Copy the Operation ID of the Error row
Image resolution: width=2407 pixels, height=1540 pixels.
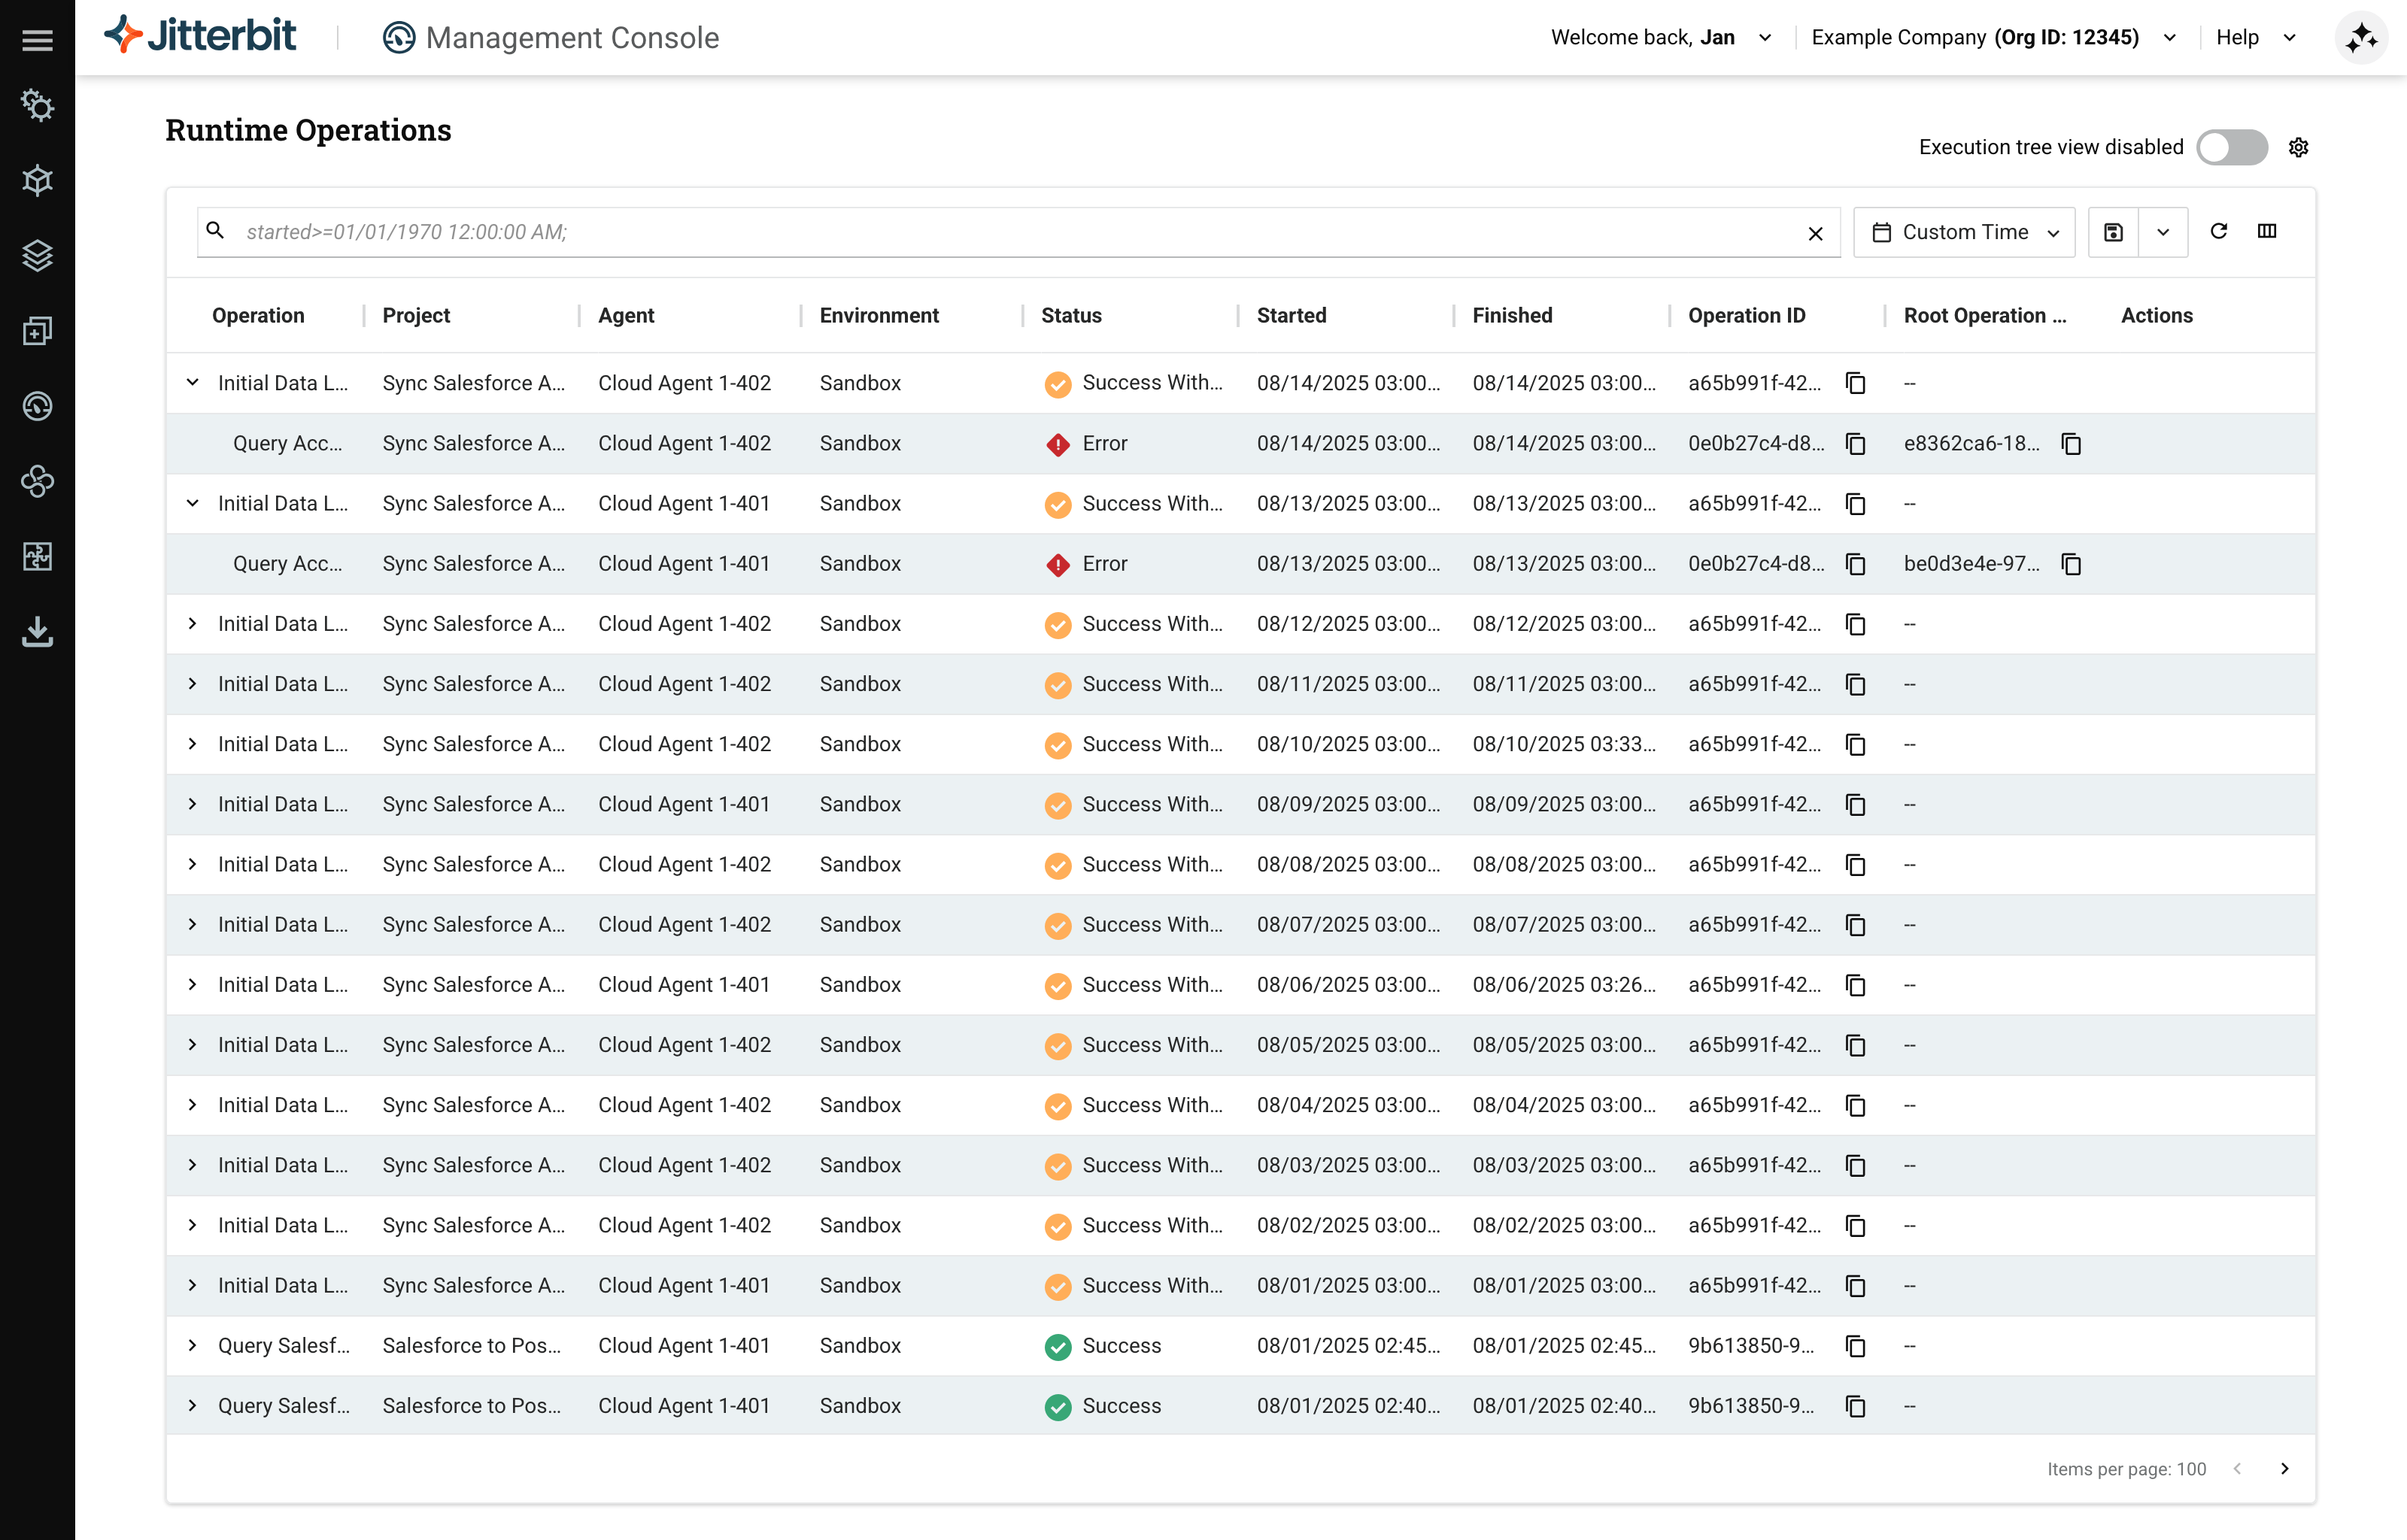[x=1856, y=443]
